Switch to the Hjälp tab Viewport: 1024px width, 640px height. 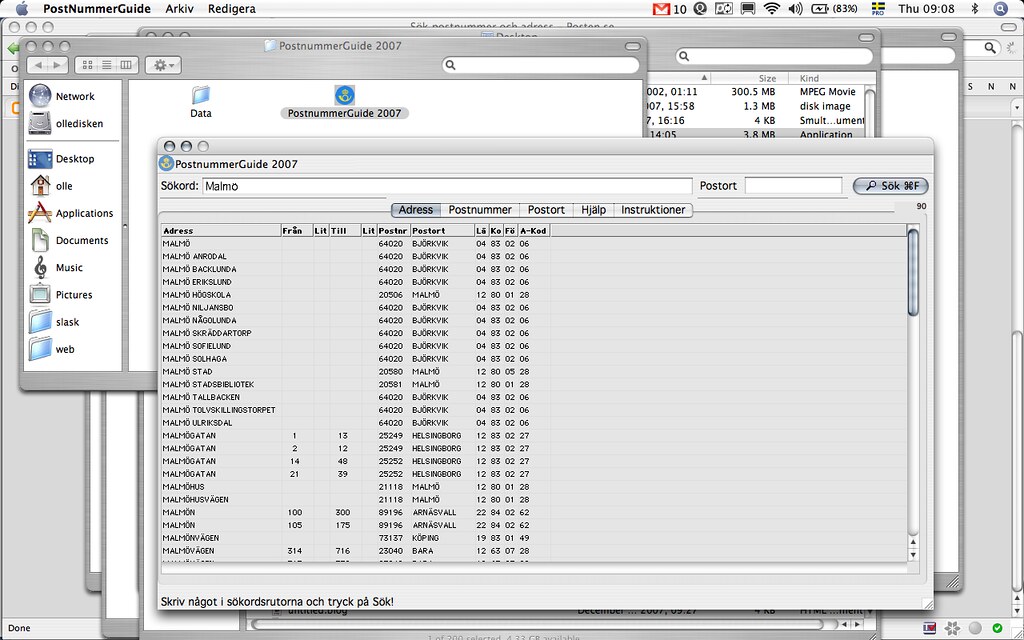point(594,210)
